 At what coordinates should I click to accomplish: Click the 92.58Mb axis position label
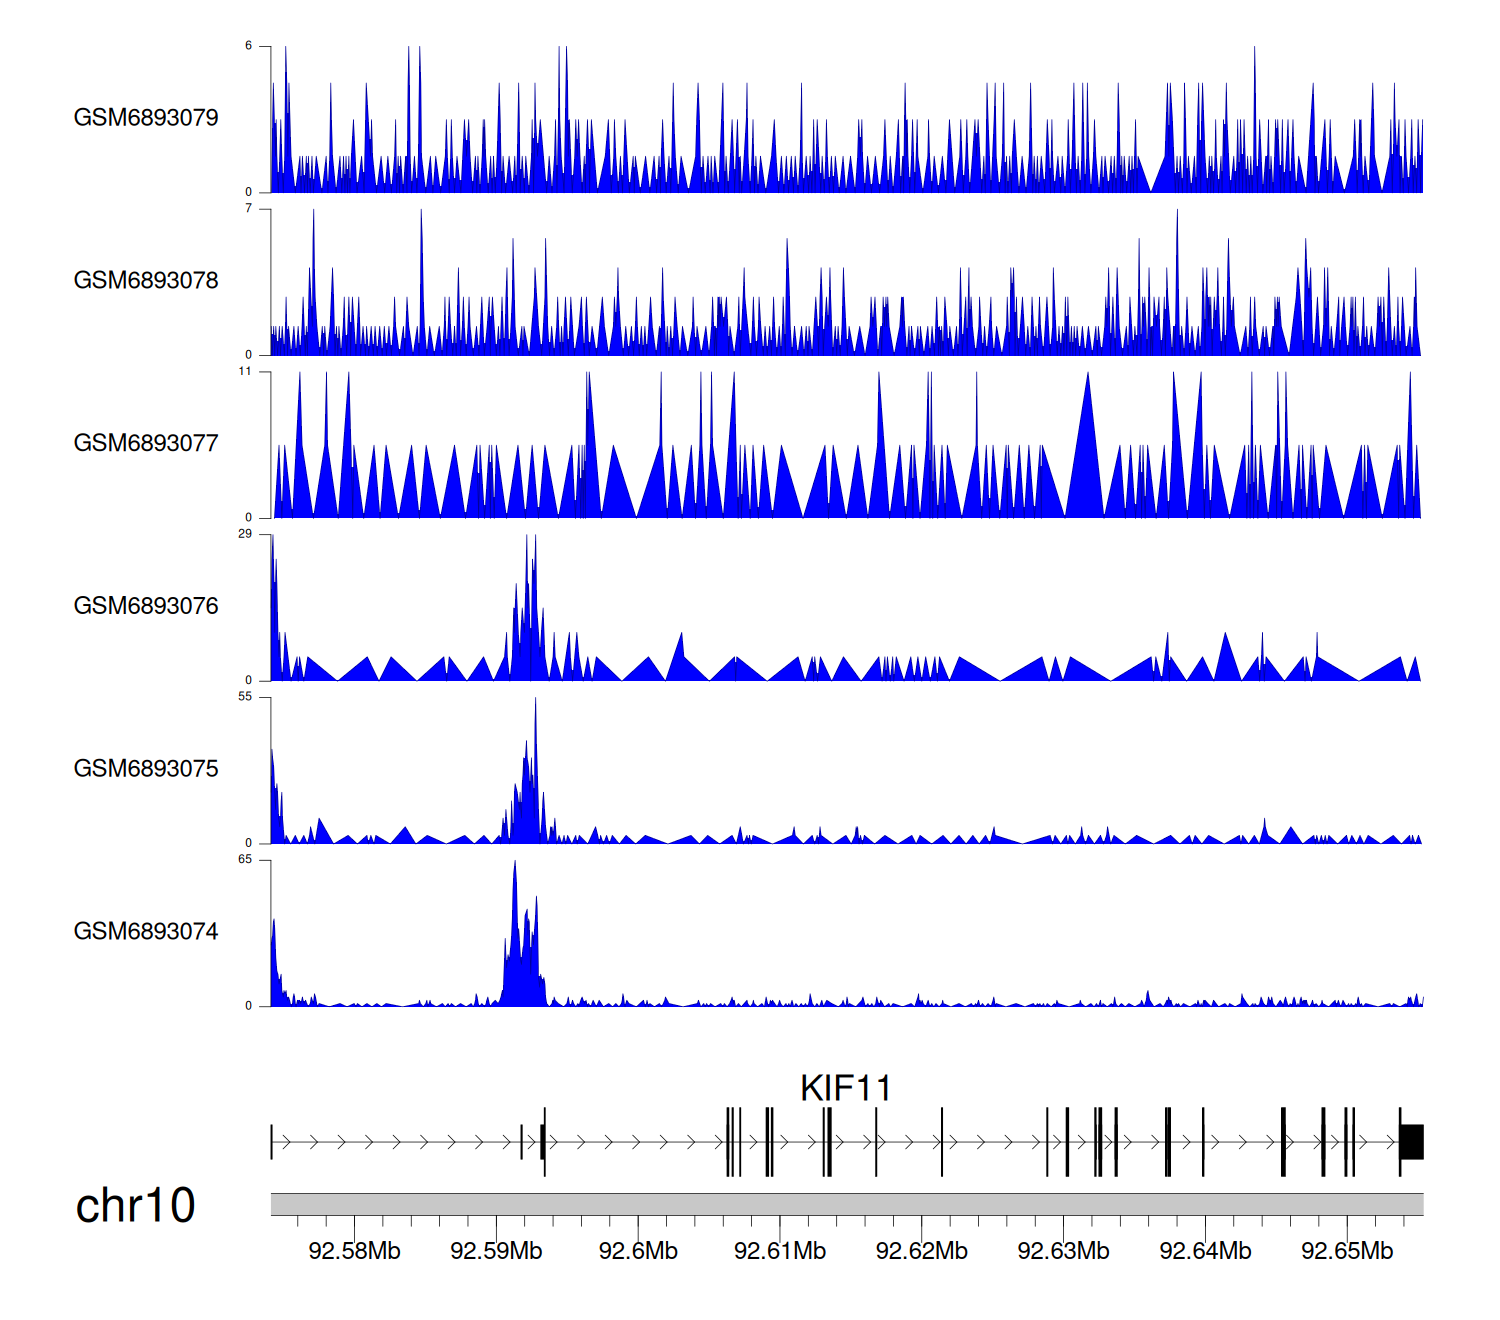(x=354, y=1251)
